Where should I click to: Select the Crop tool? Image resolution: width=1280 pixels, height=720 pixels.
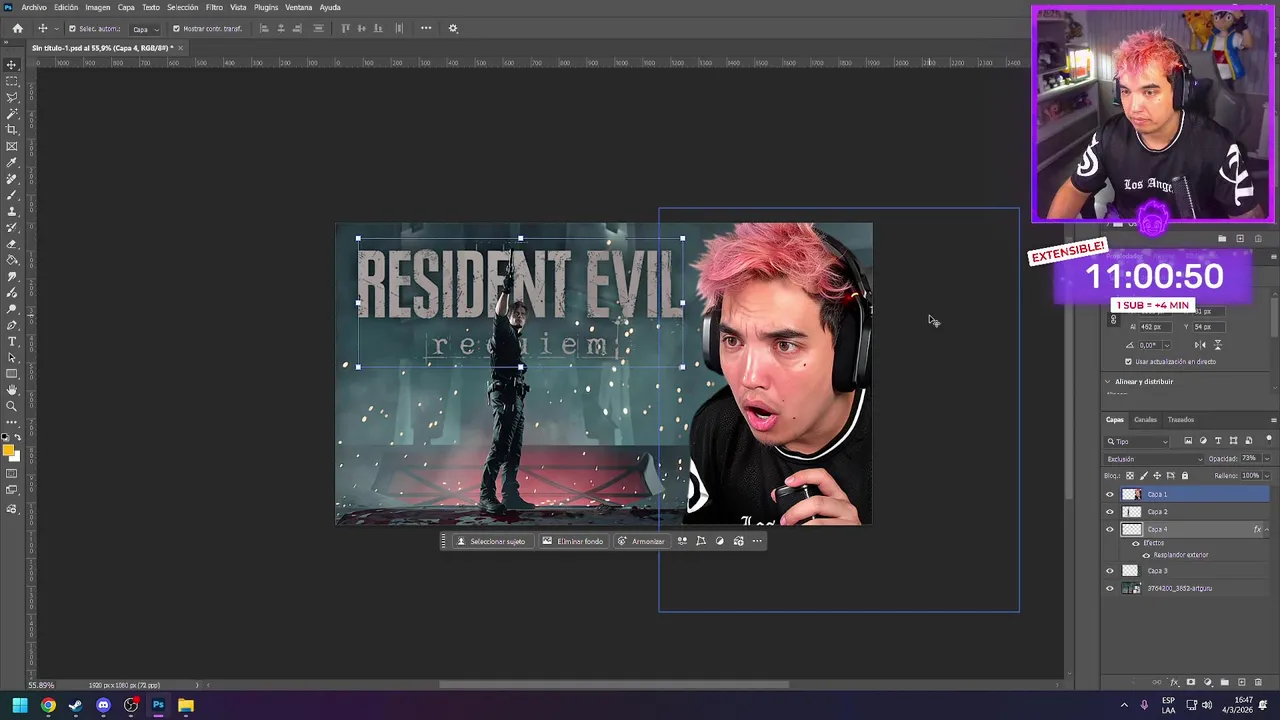coord(12,130)
